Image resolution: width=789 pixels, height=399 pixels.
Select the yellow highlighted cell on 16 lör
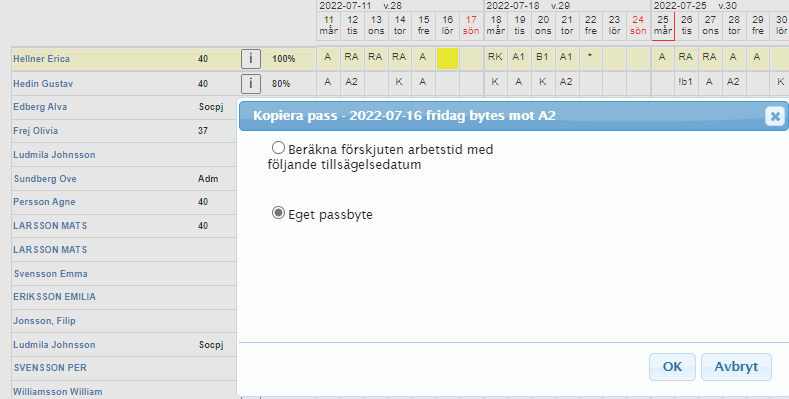pyautogui.click(x=447, y=58)
